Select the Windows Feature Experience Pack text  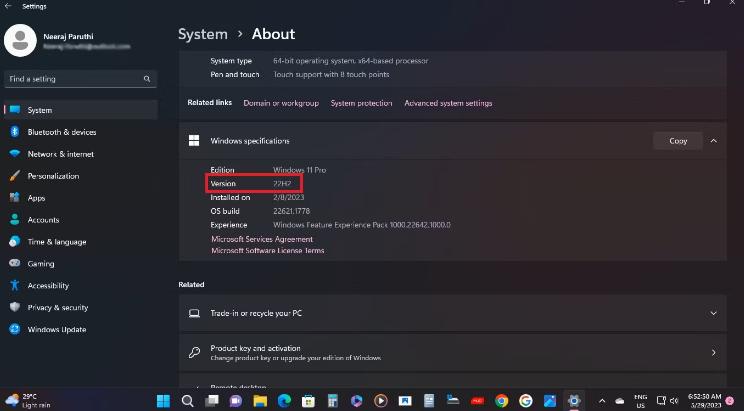[x=362, y=224]
